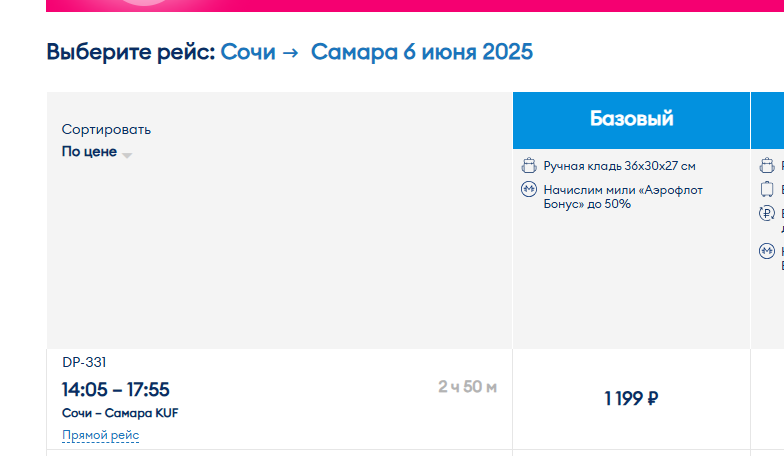Select the partially visible tariff header after Базовый

pyautogui.click(x=768, y=120)
